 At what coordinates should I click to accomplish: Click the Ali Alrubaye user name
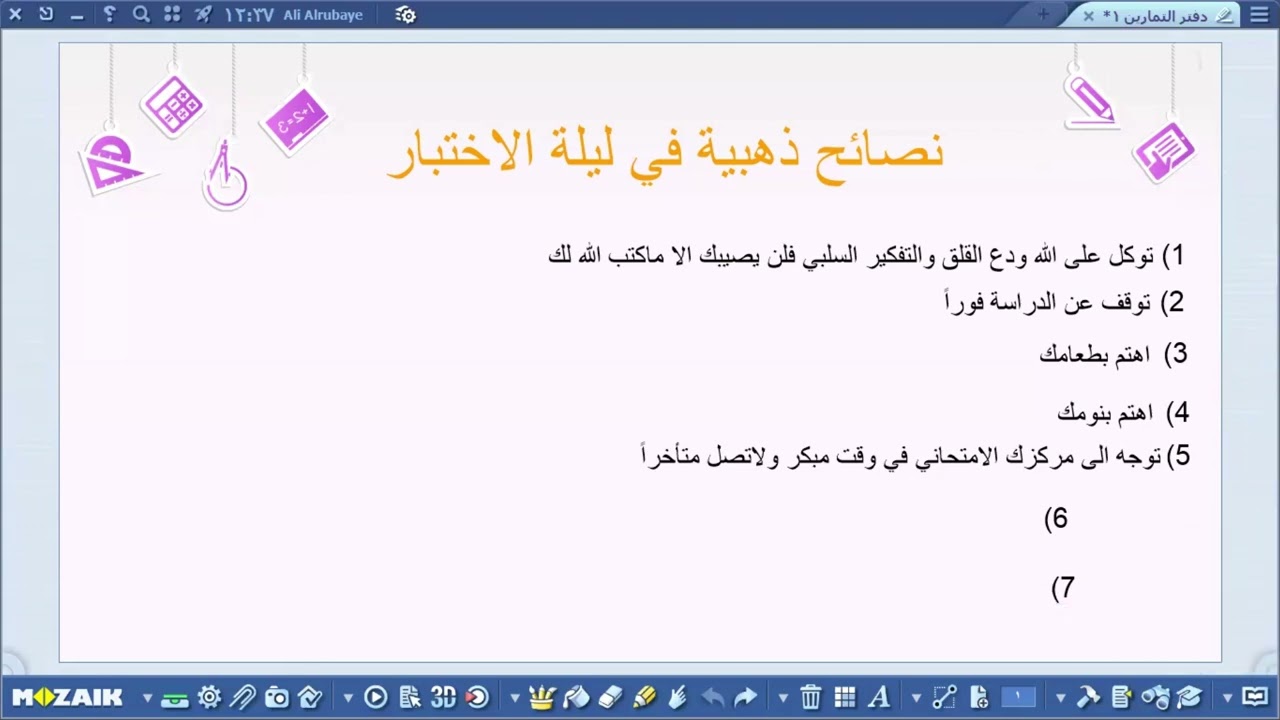[x=323, y=15]
